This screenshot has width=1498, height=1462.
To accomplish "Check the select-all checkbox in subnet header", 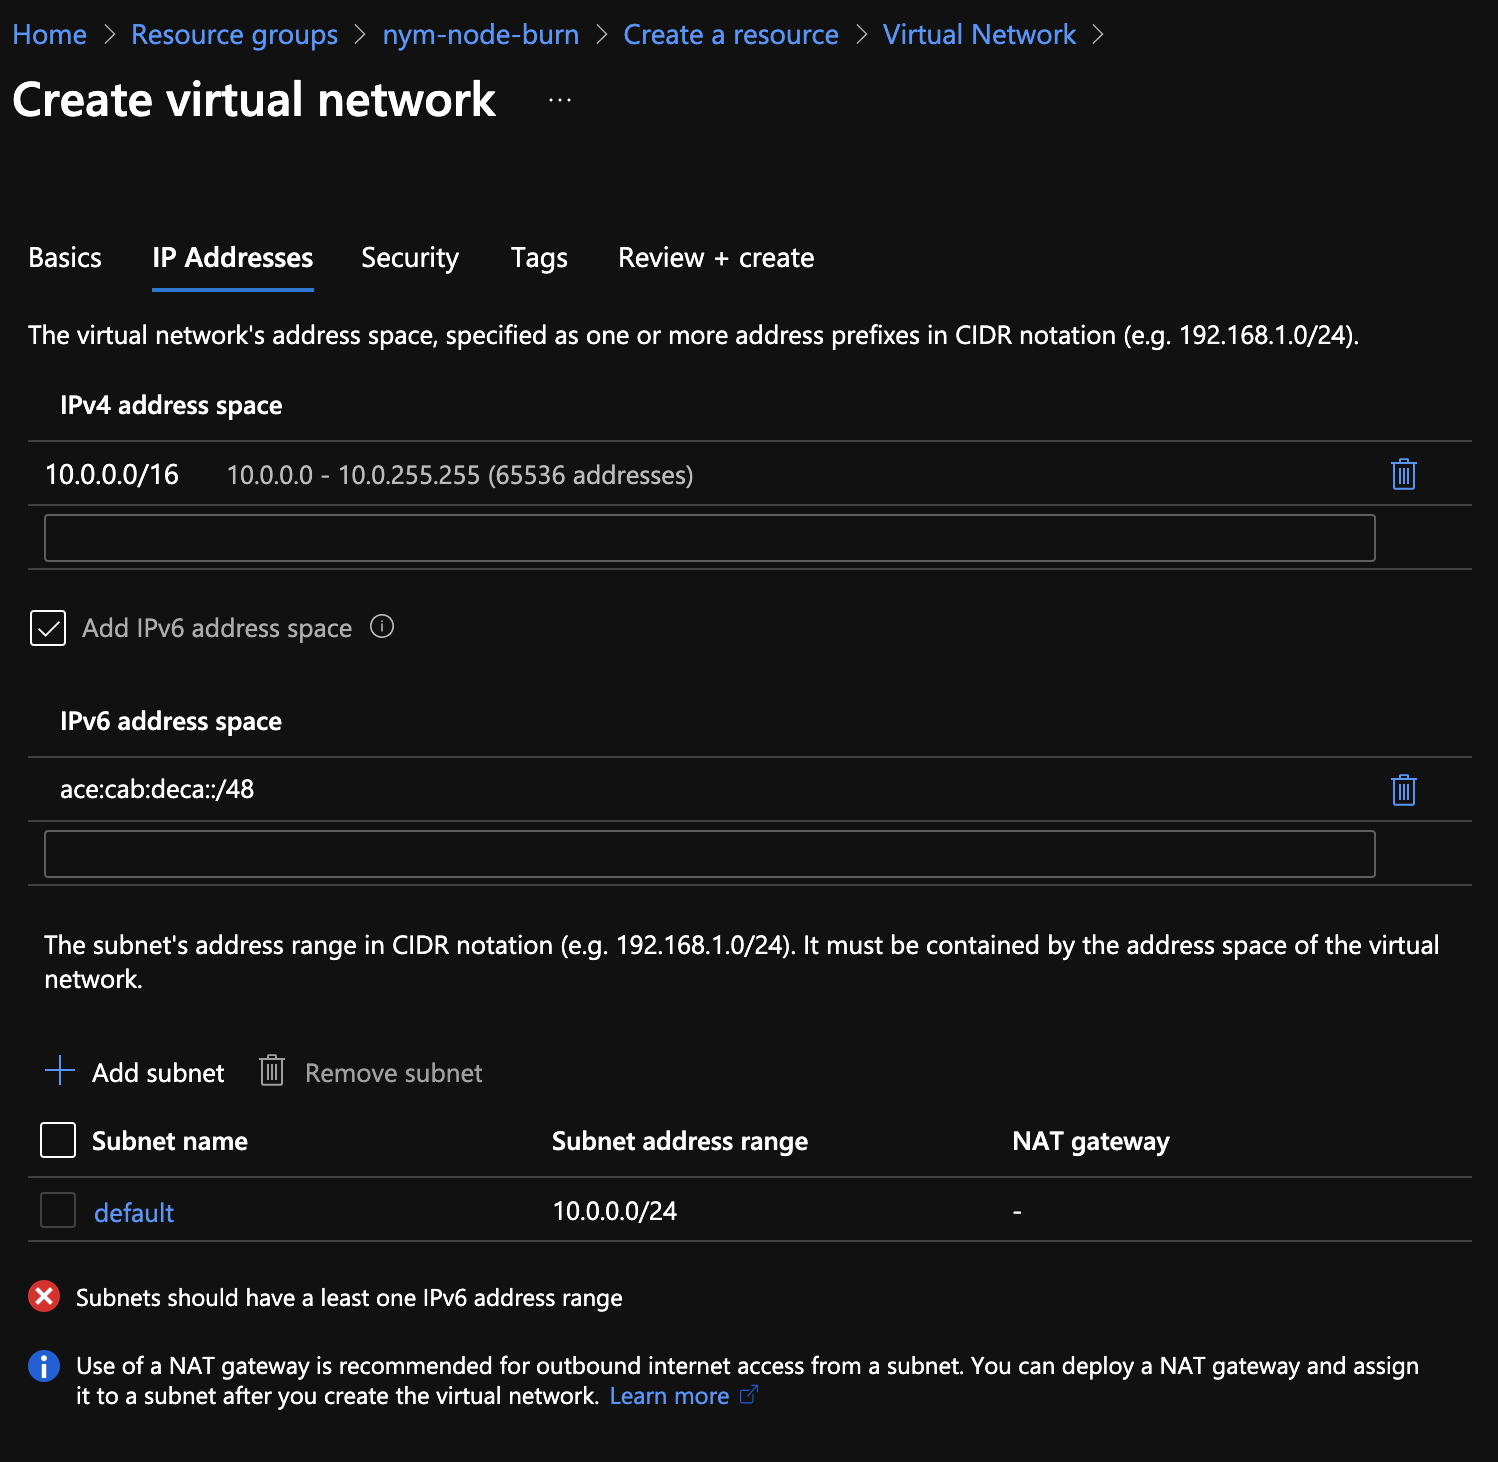I will (x=57, y=1139).
